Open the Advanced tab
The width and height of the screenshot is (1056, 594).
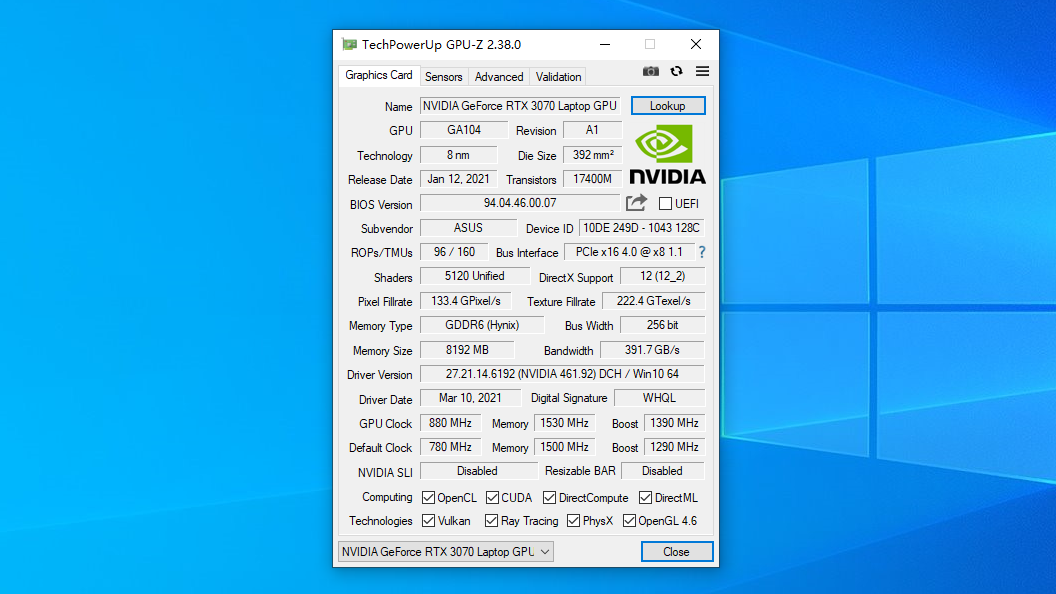pos(499,77)
